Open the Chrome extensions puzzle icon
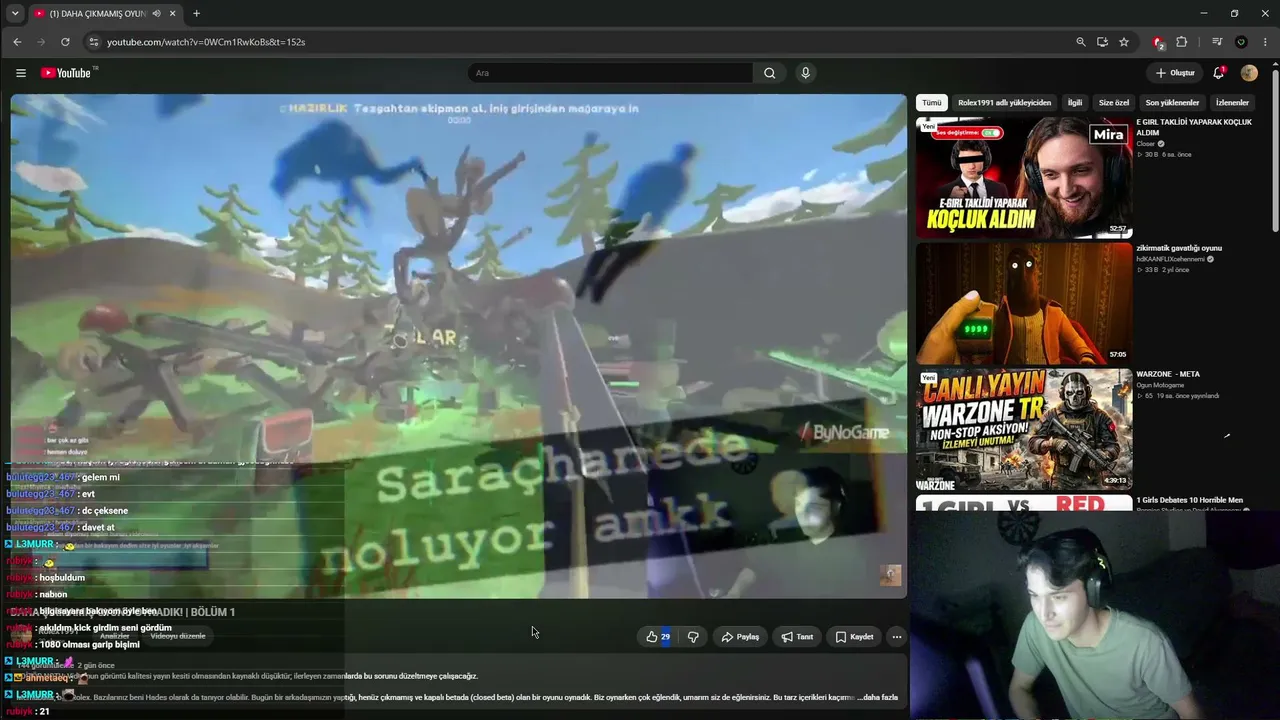 [x=1182, y=42]
